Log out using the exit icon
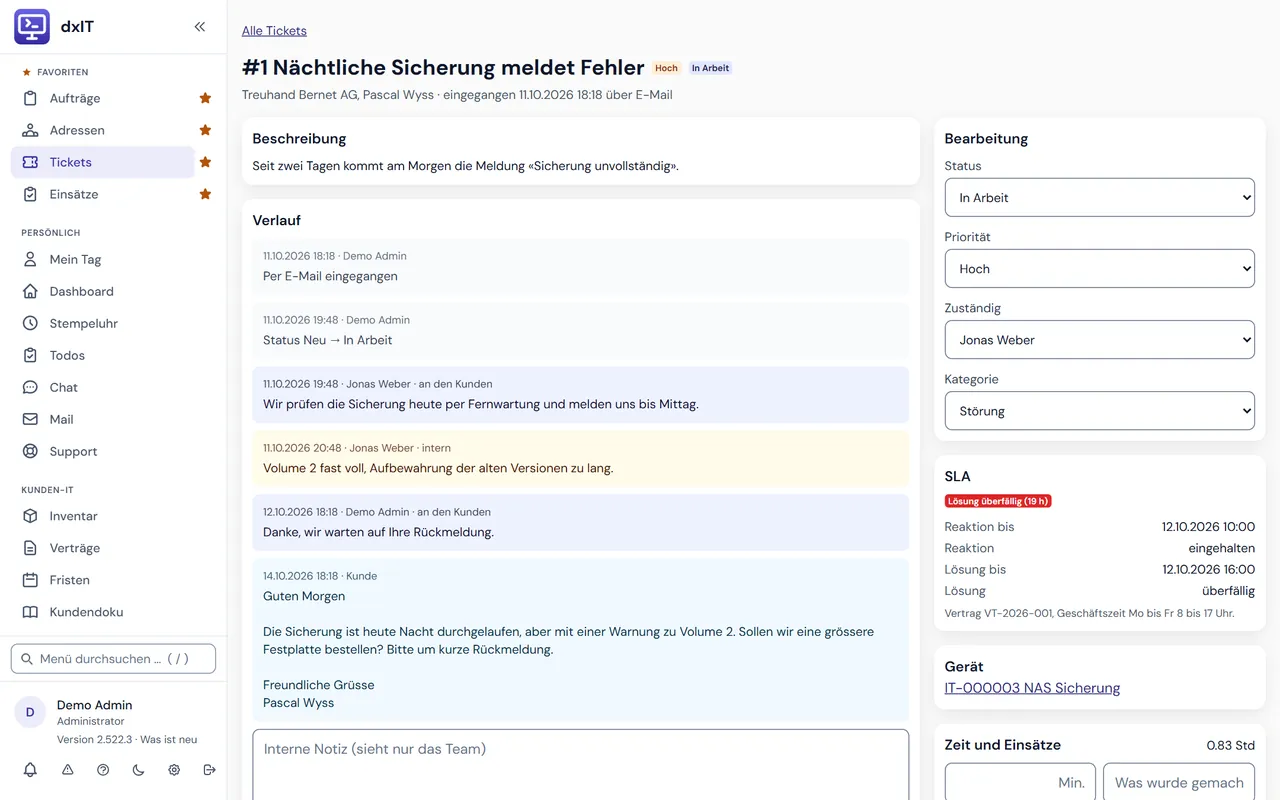The height and width of the screenshot is (800, 1280). click(209, 770)
